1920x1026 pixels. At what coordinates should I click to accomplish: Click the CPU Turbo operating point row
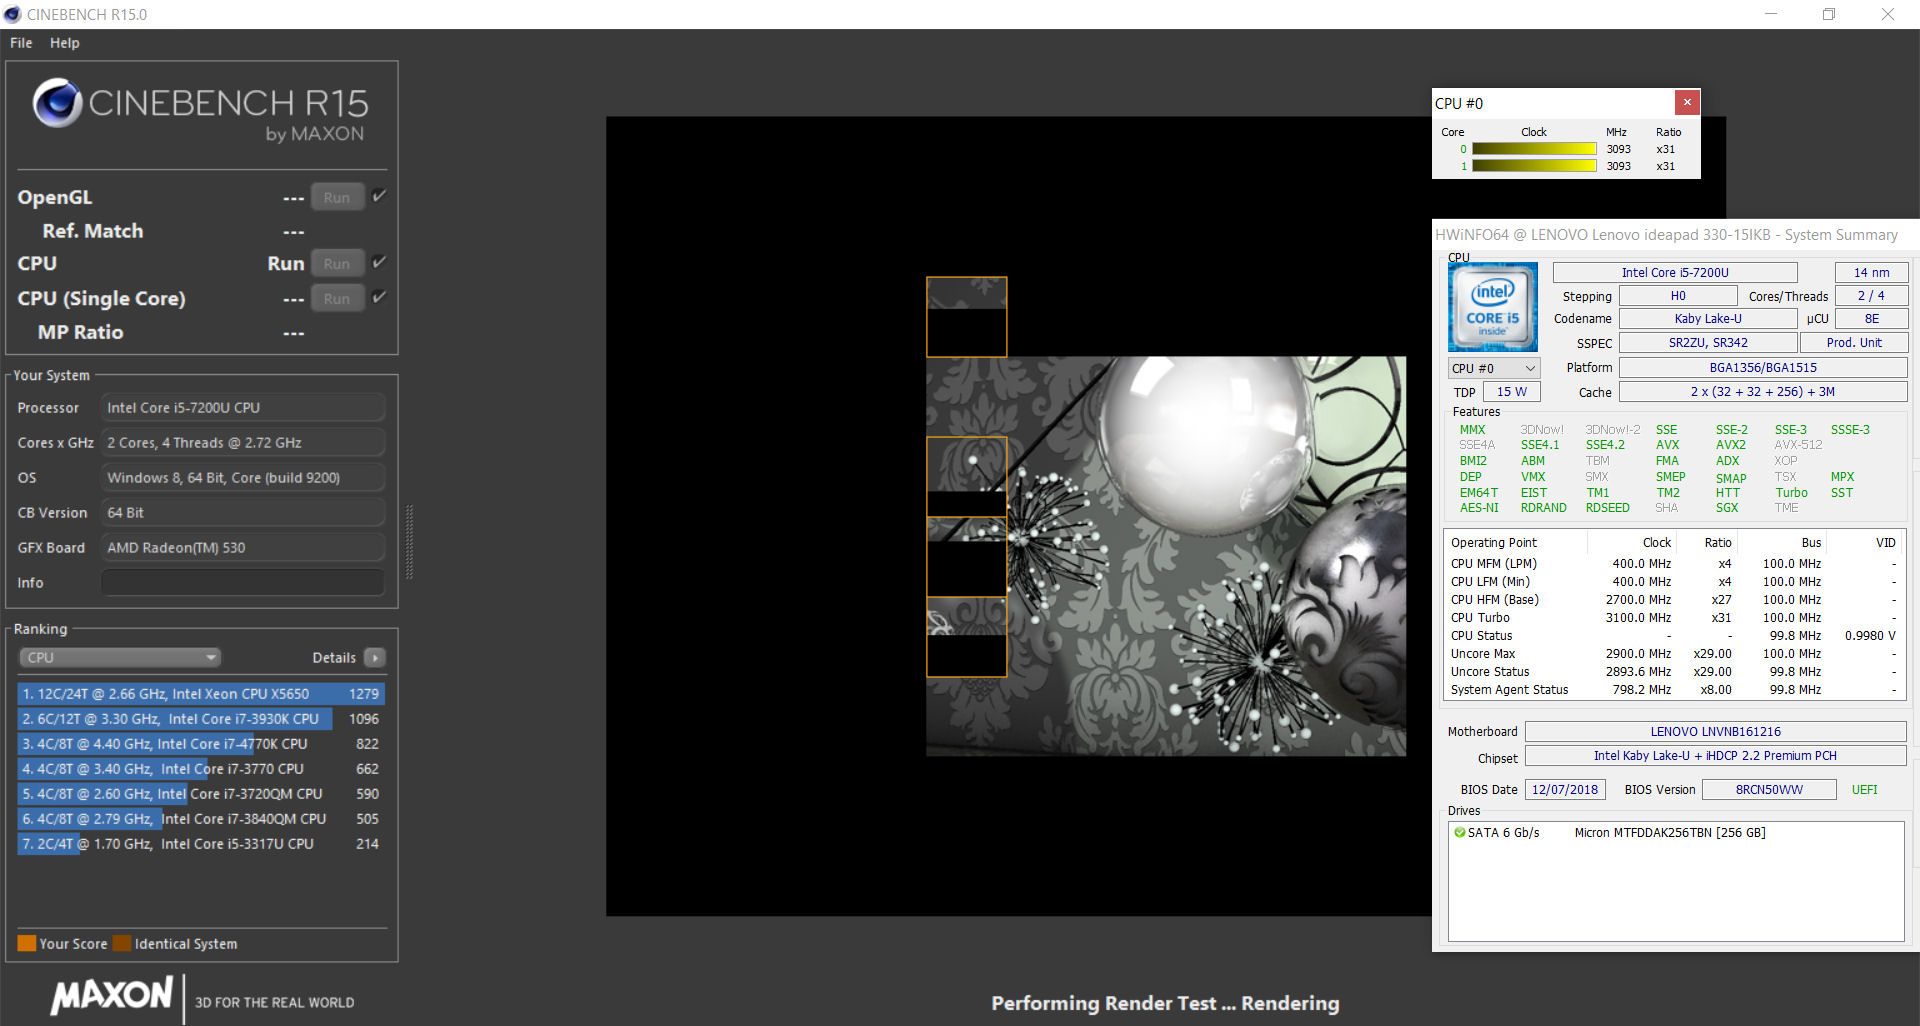click(1673, 617)
